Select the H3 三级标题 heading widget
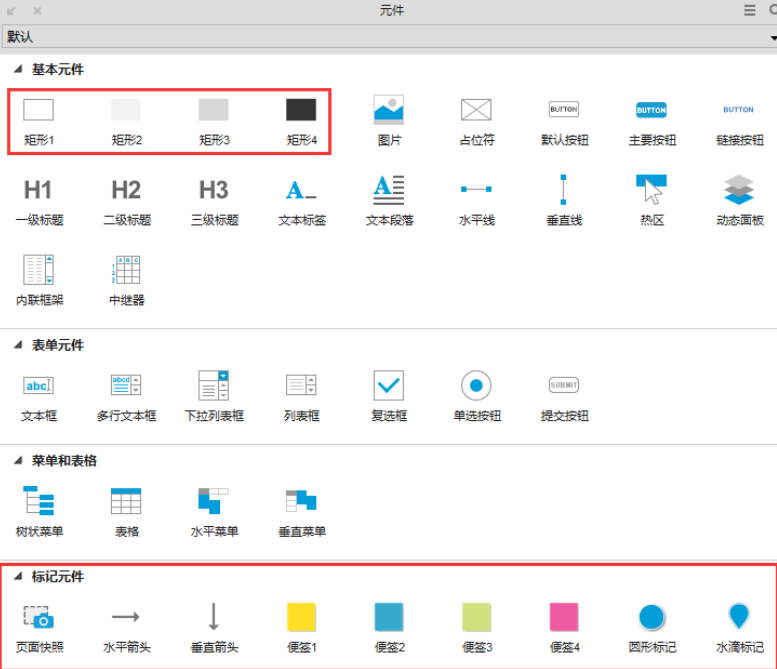The image size is (777, 669). tap(214, 202)
